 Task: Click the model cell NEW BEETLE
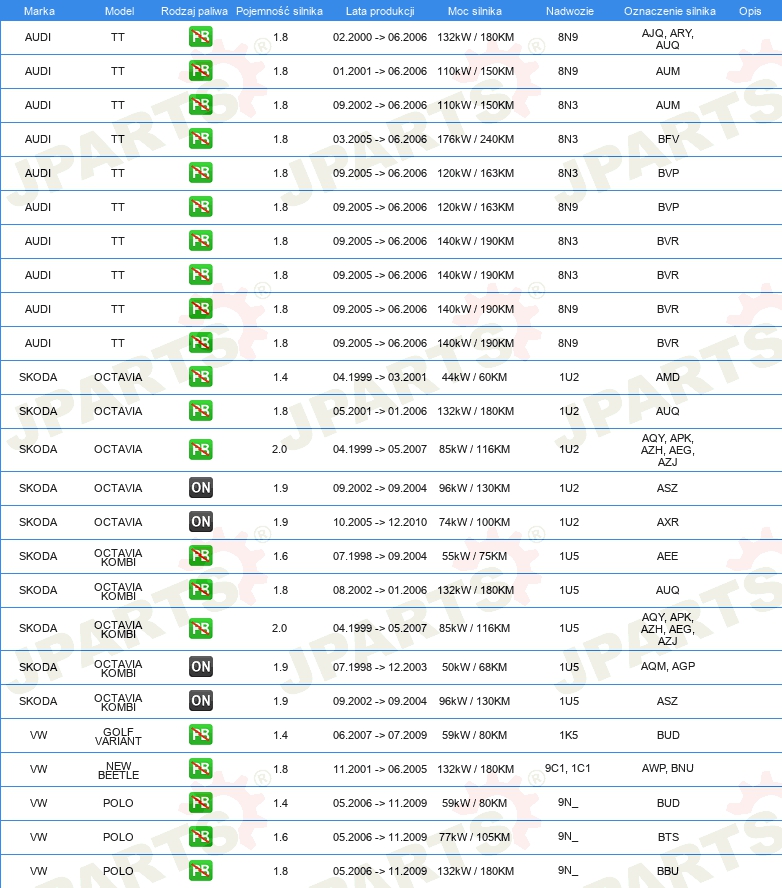118,770
